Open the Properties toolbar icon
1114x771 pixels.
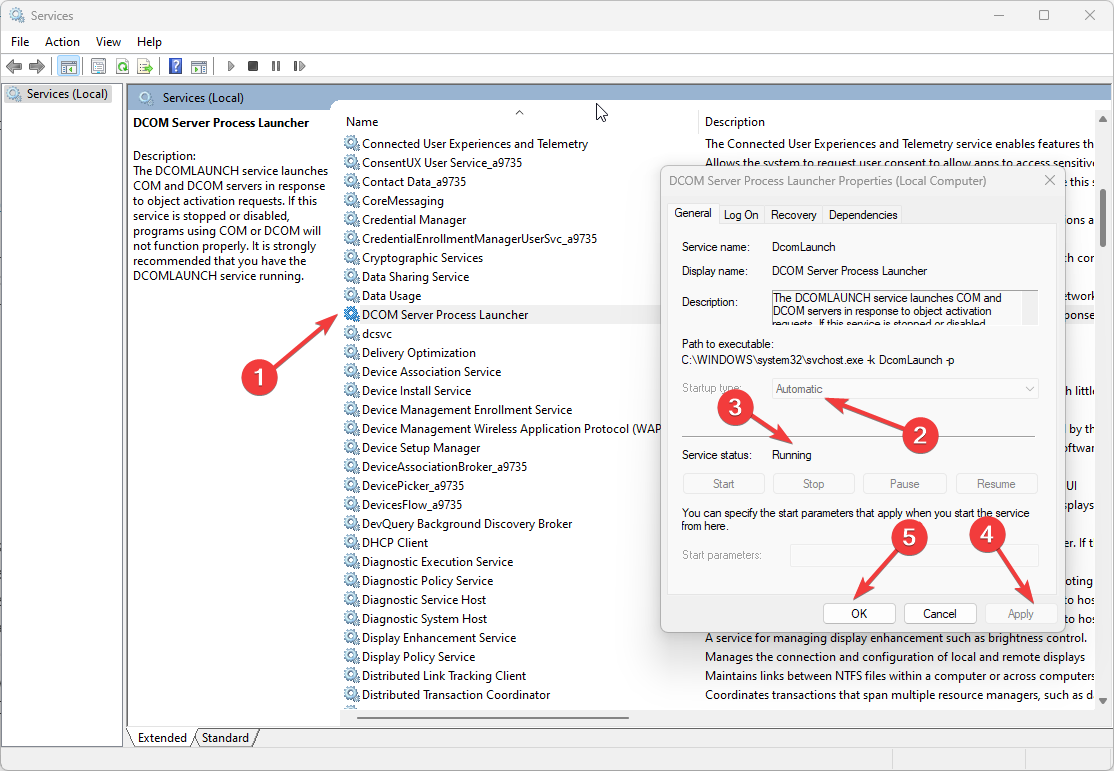click(99, 66)
